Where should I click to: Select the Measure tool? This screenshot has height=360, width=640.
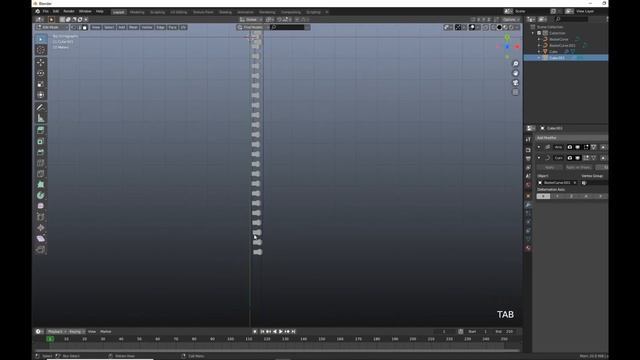pyautogui.click(x=41, y=118)
